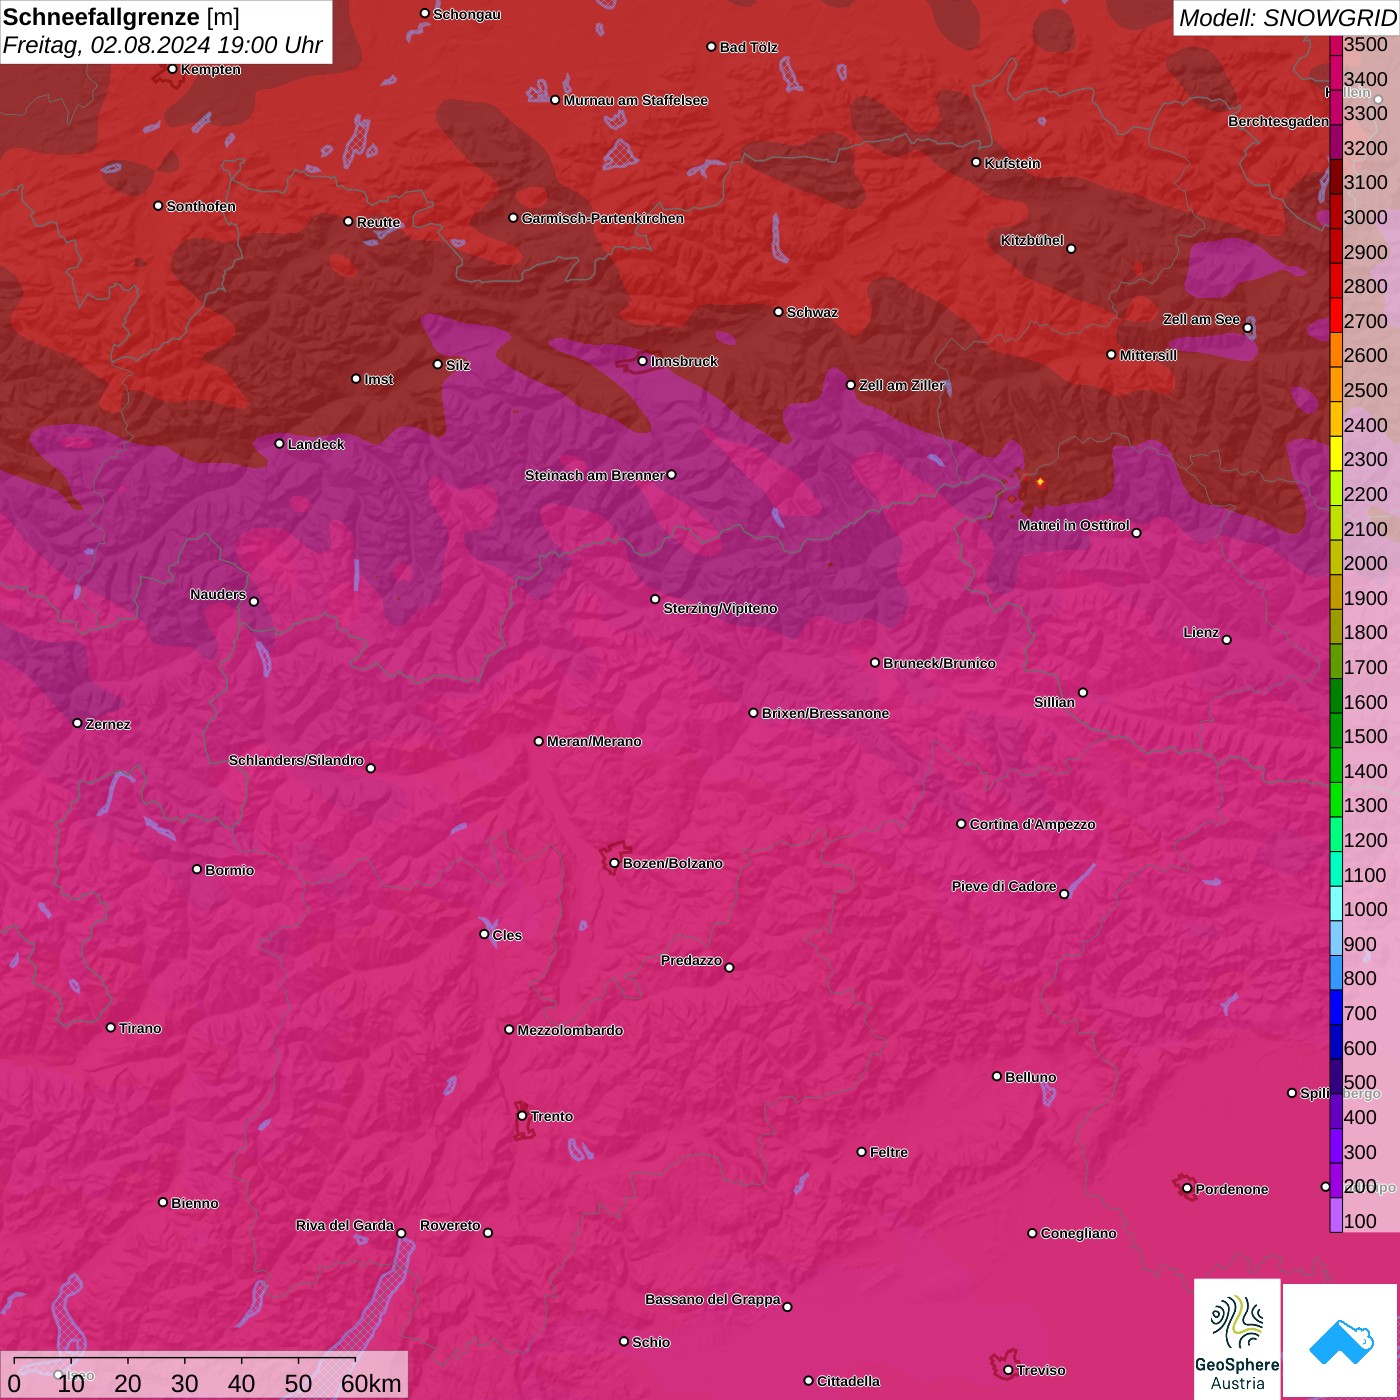Click the Schneefallgrenze title text
This screenshot has height=1400, width=1400.
click(x=100, y=17)
